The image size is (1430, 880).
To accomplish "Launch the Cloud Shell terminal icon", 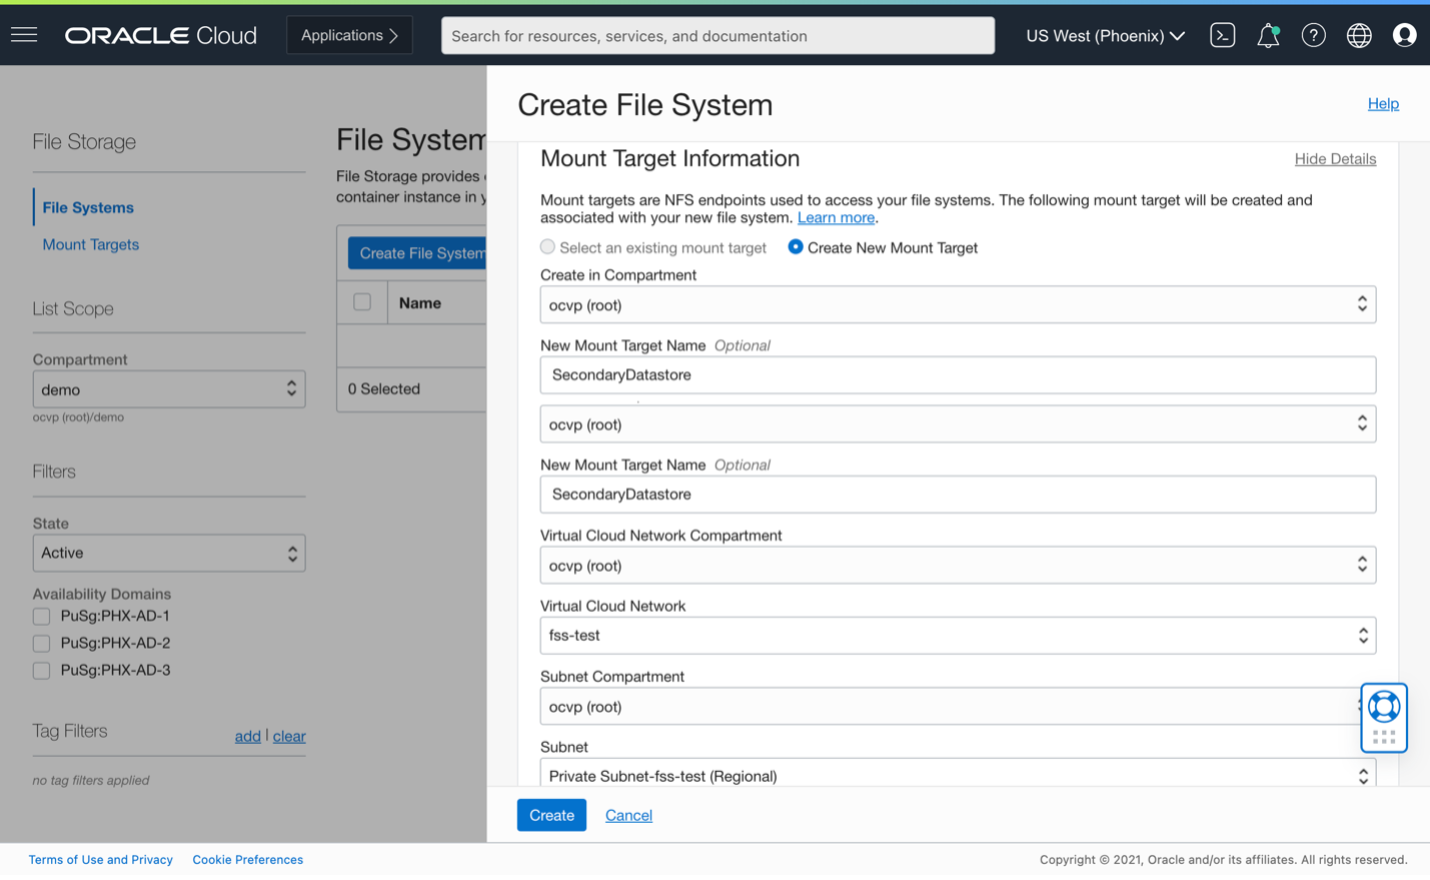I will [x=1222, y=35].
